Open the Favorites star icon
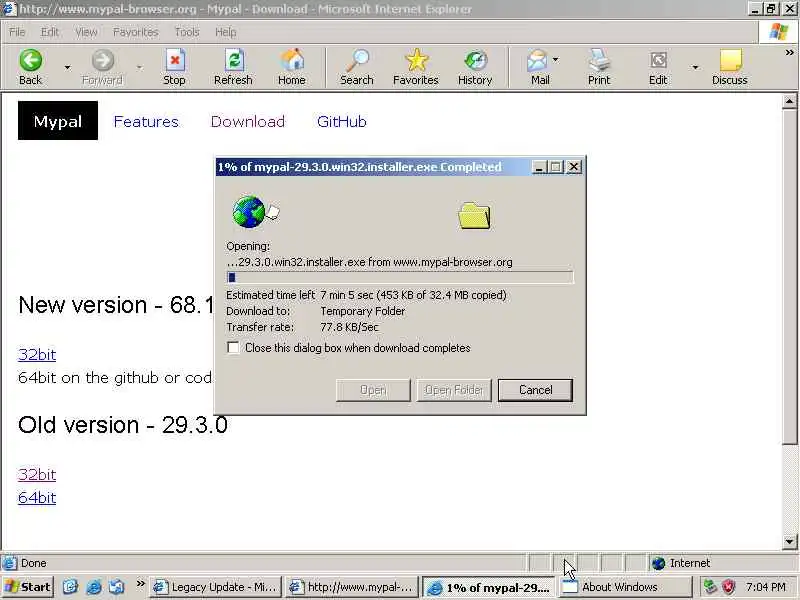 416,60
